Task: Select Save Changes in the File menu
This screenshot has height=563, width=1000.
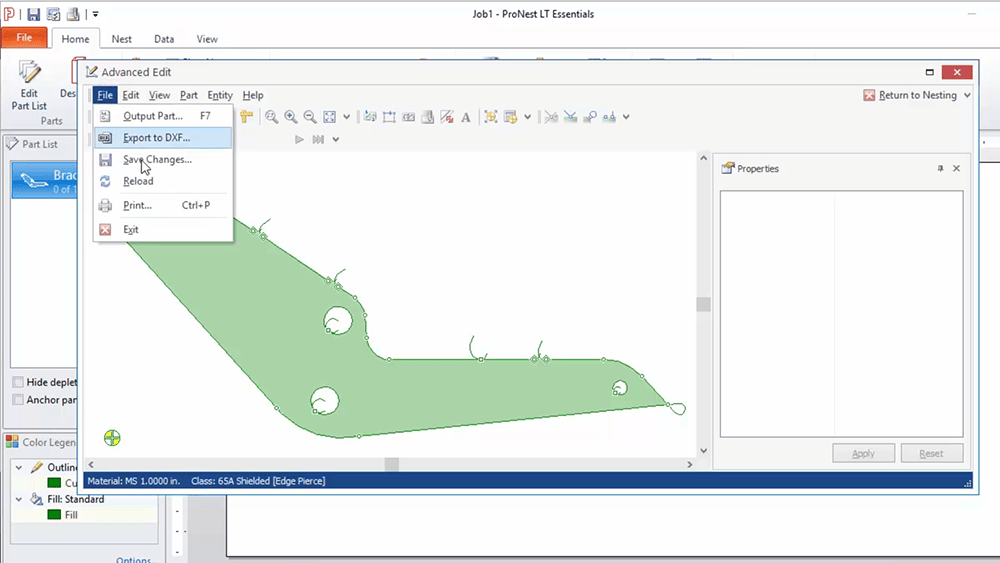Action: click(x=157, y=160)
